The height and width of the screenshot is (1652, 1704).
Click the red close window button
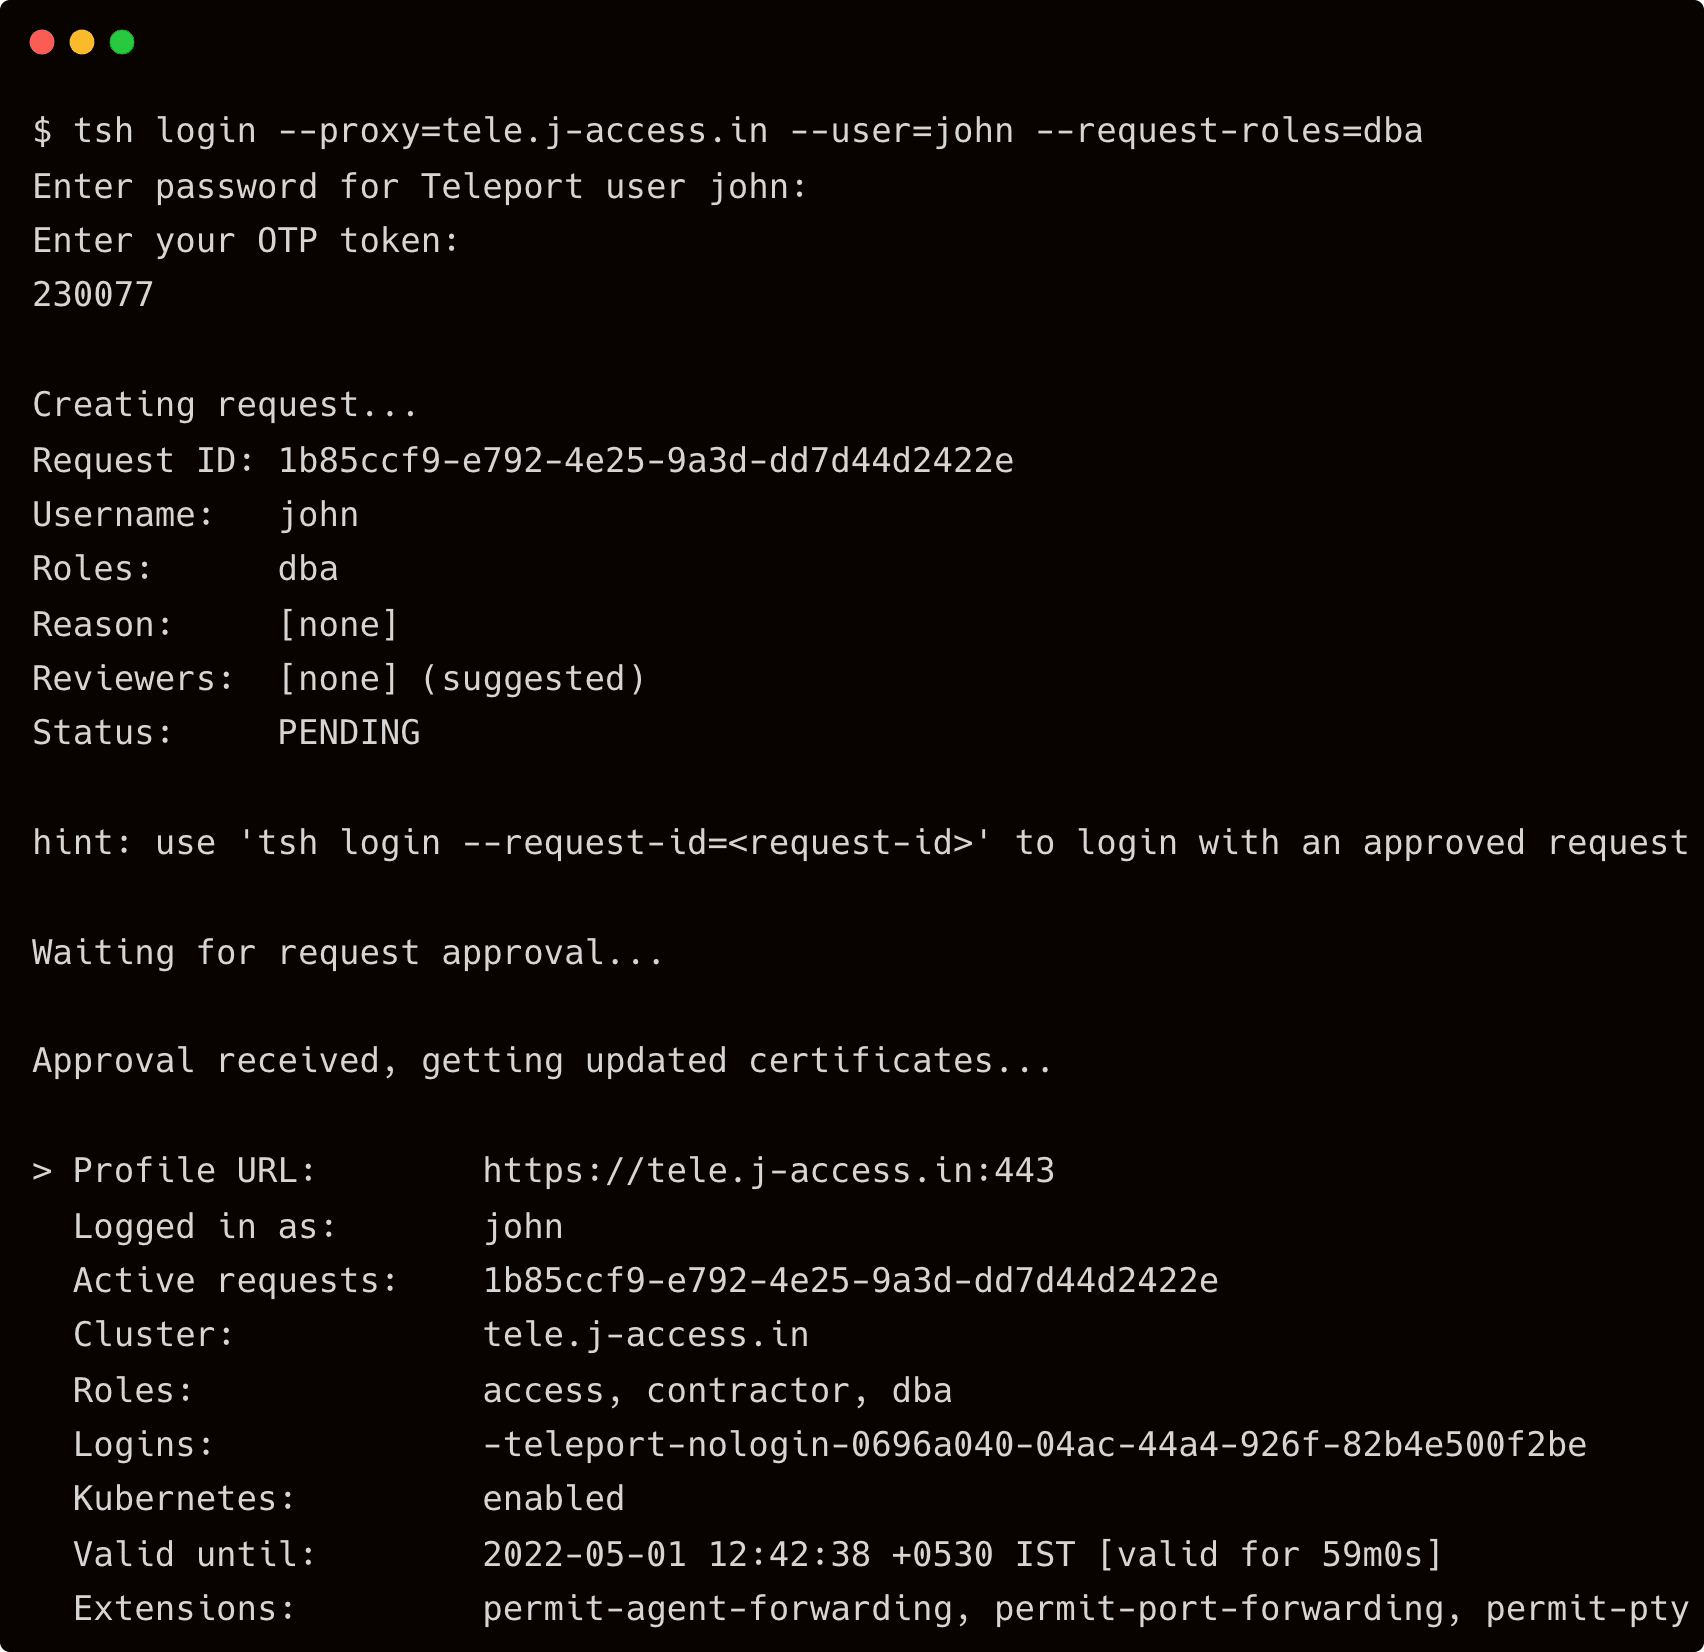click(42, 42)
